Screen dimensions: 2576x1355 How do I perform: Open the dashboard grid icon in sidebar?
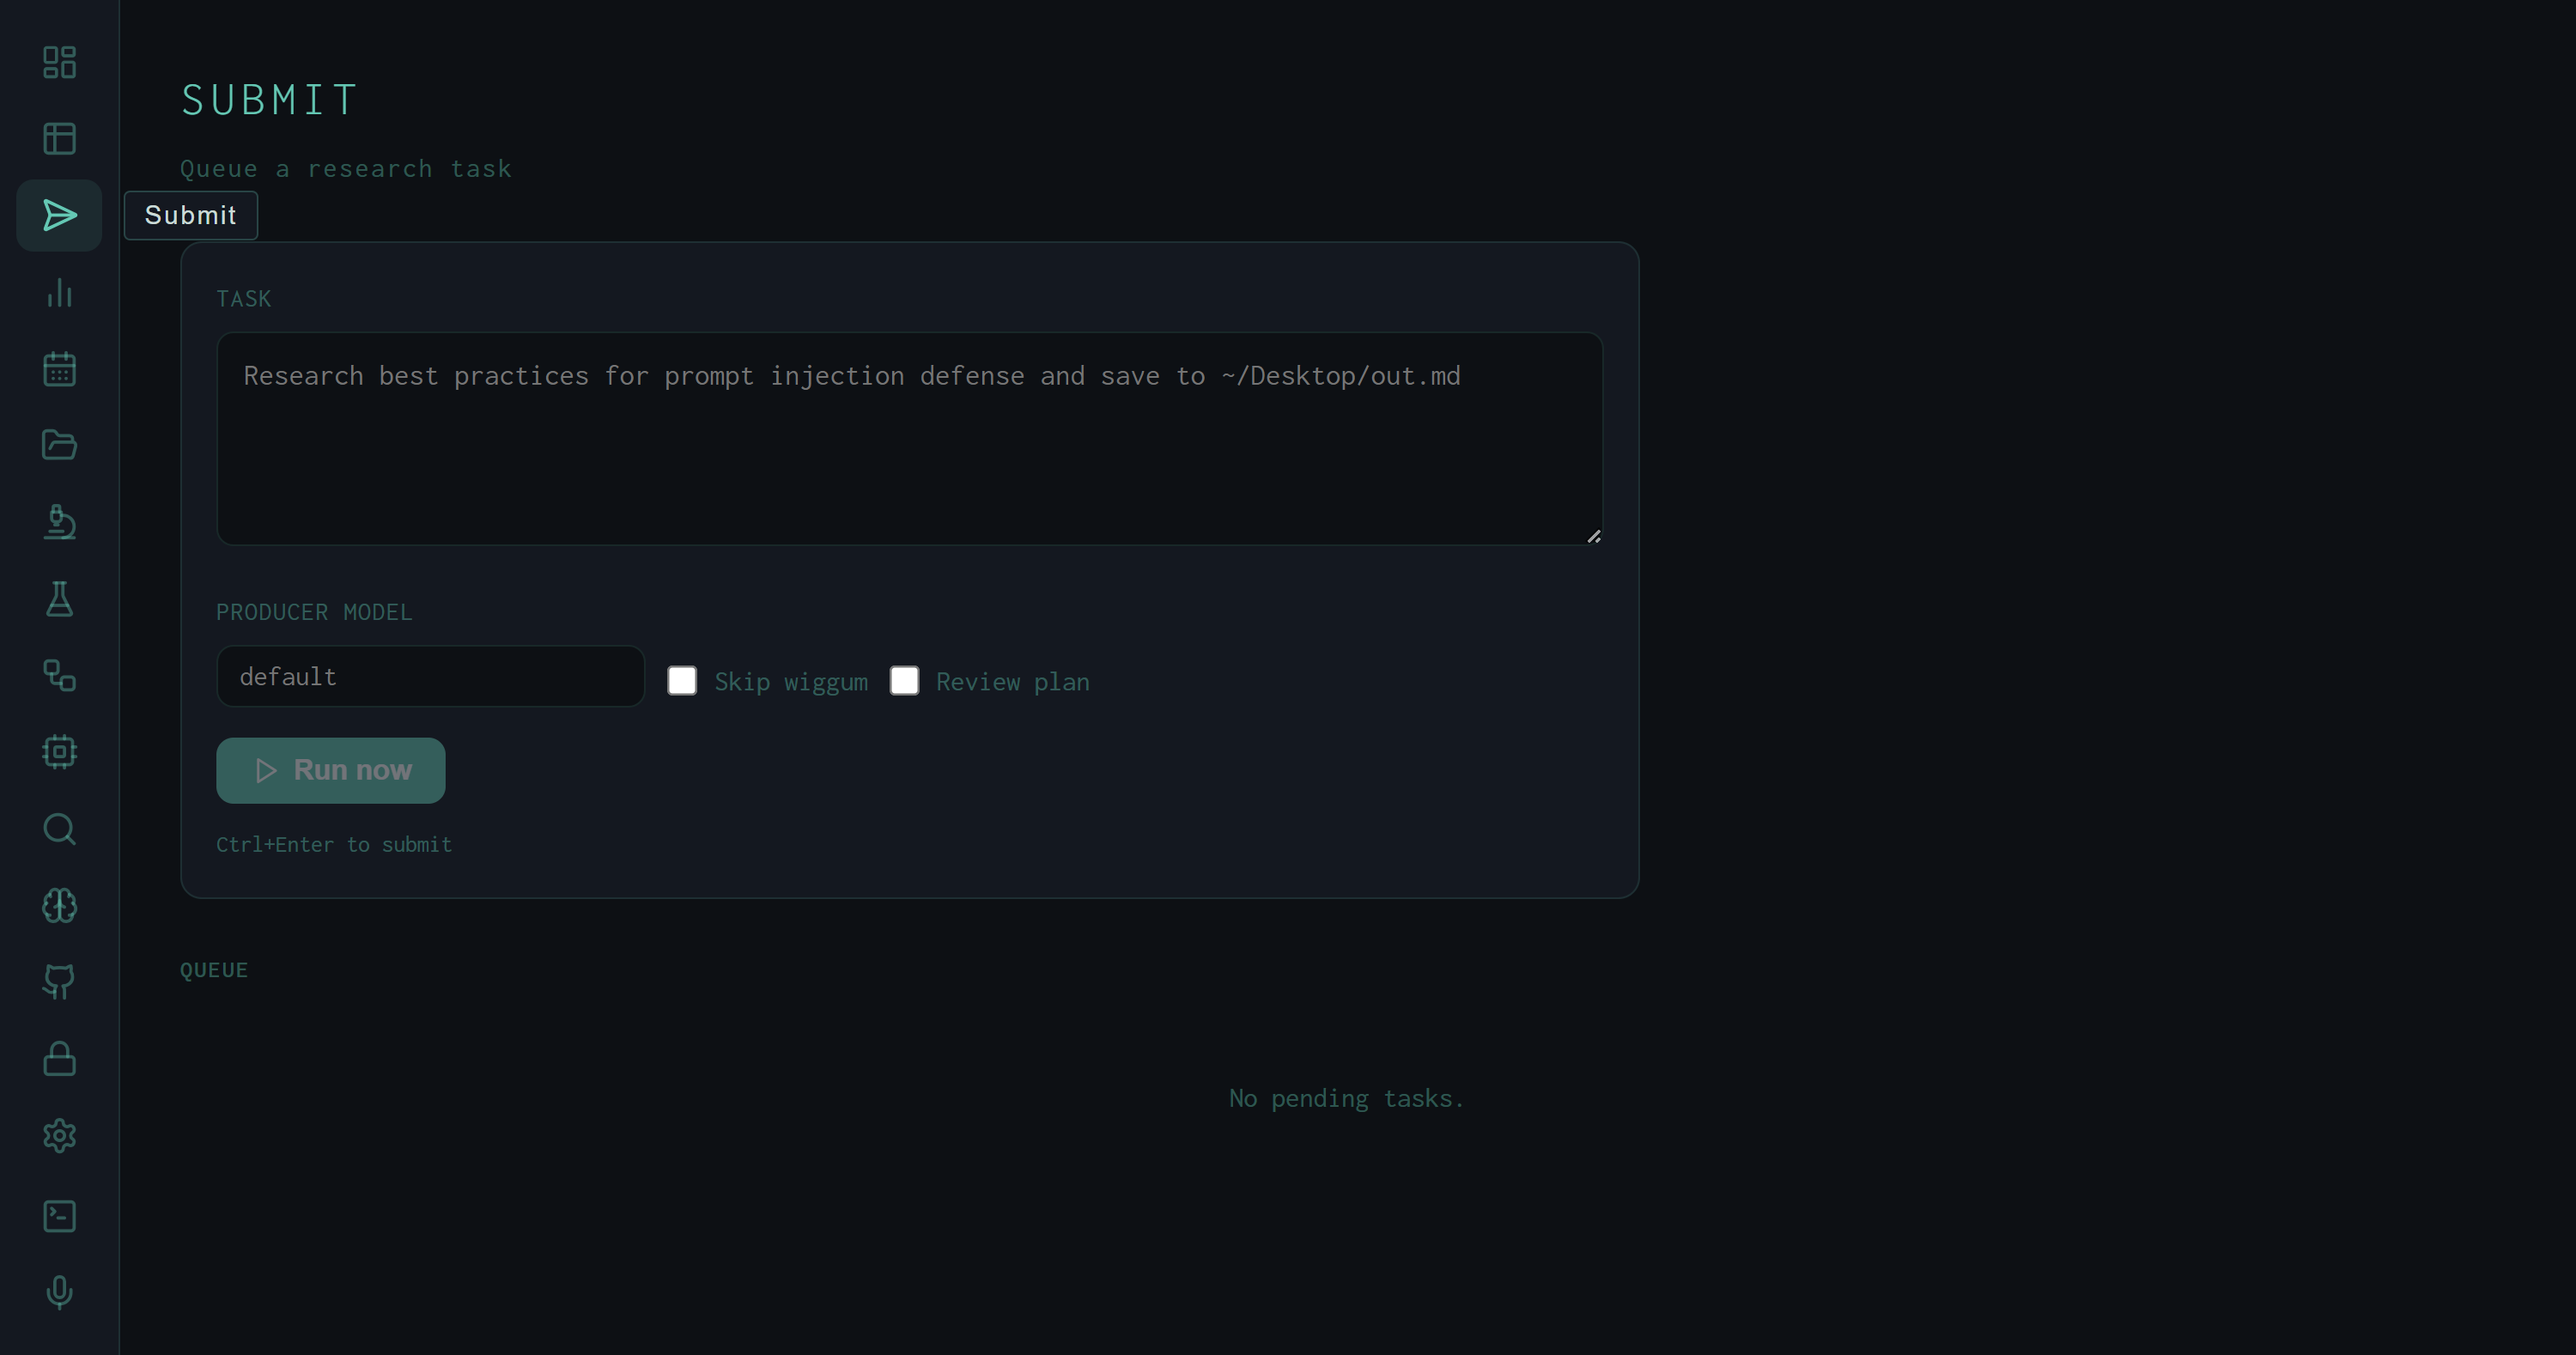pos(59,62)
